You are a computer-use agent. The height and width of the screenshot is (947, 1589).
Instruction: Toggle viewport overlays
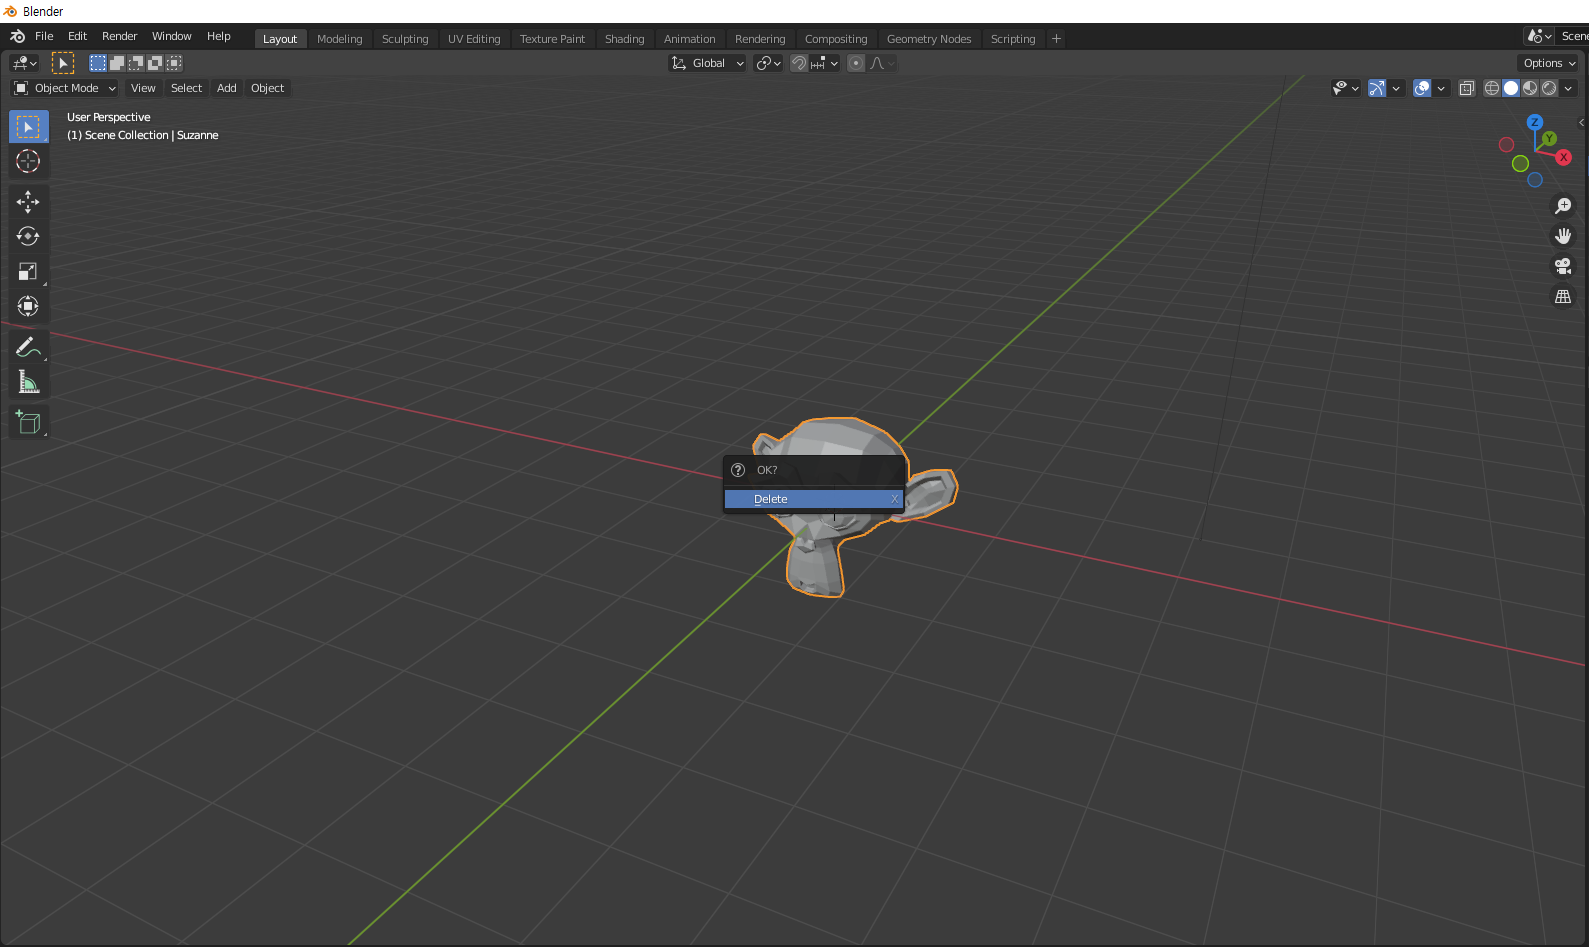coord(1422,88)
